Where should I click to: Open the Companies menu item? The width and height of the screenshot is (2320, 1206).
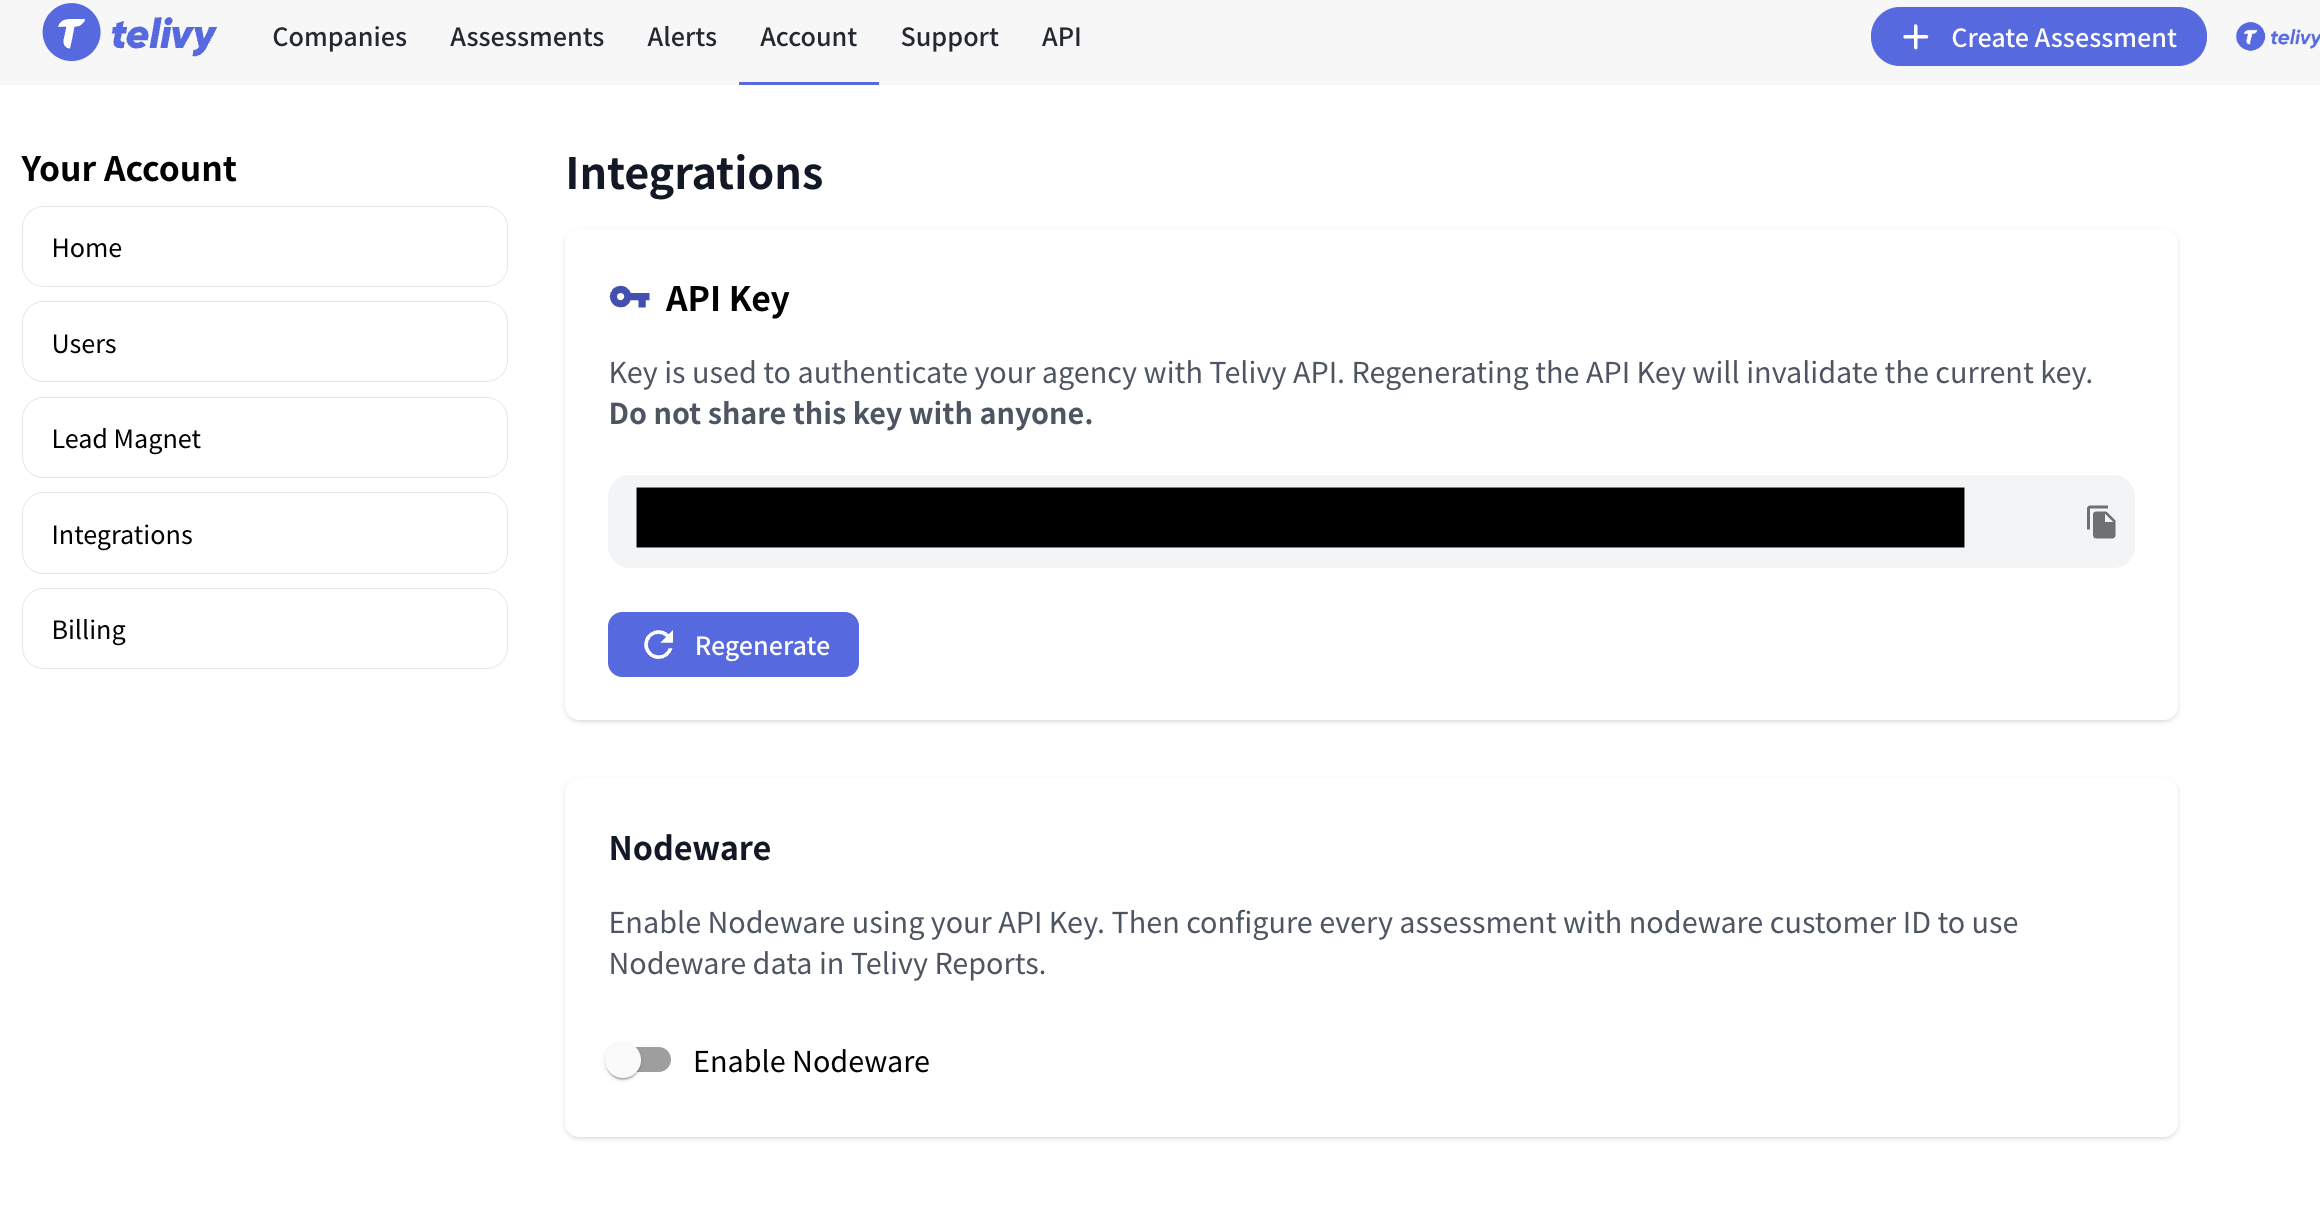pos(339,37)
